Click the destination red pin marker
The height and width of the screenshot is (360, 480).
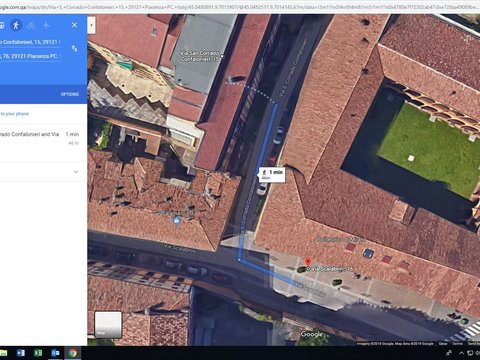click(x=308, y=262)
